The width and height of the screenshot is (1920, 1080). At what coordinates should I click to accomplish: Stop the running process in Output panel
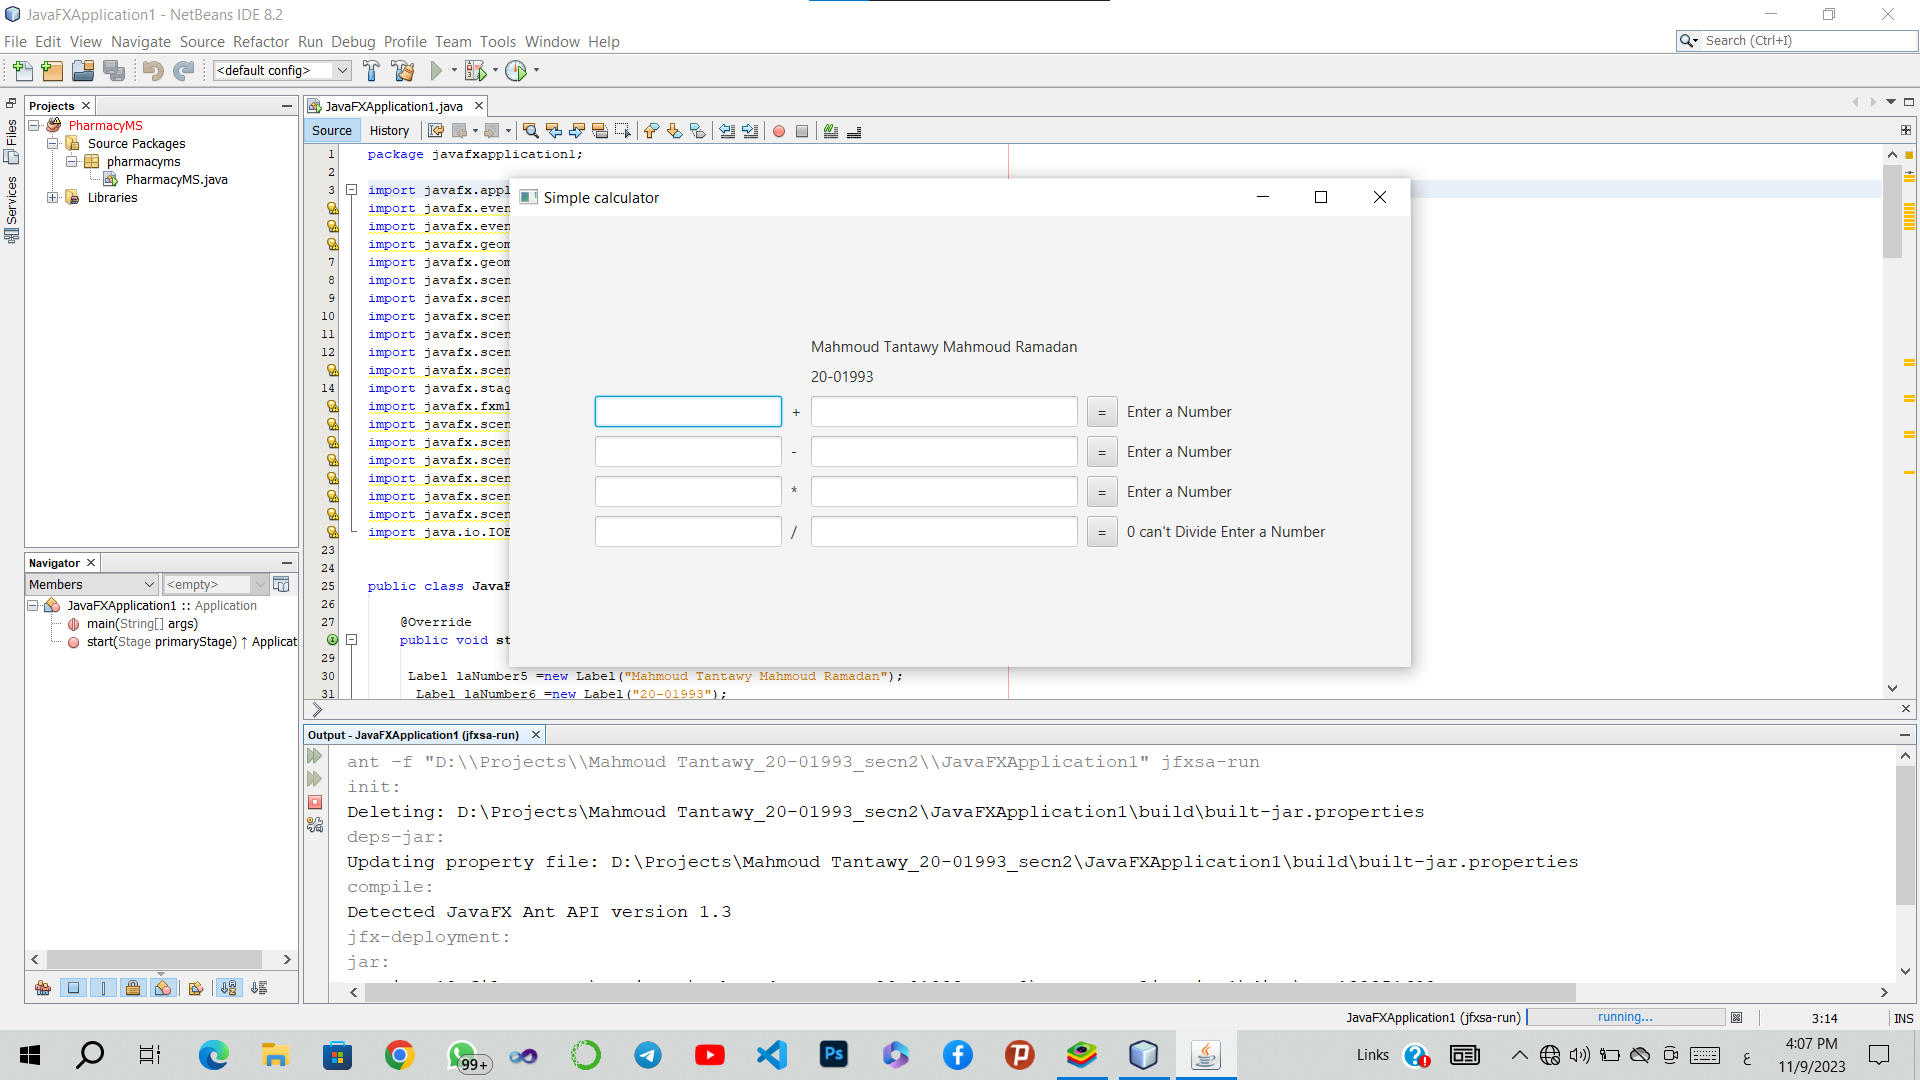(x=315, y=802)
